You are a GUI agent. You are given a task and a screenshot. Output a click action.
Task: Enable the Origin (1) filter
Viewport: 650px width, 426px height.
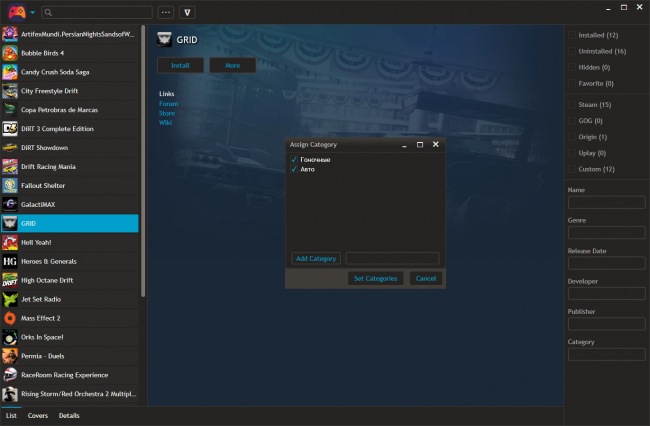point(572,137)
